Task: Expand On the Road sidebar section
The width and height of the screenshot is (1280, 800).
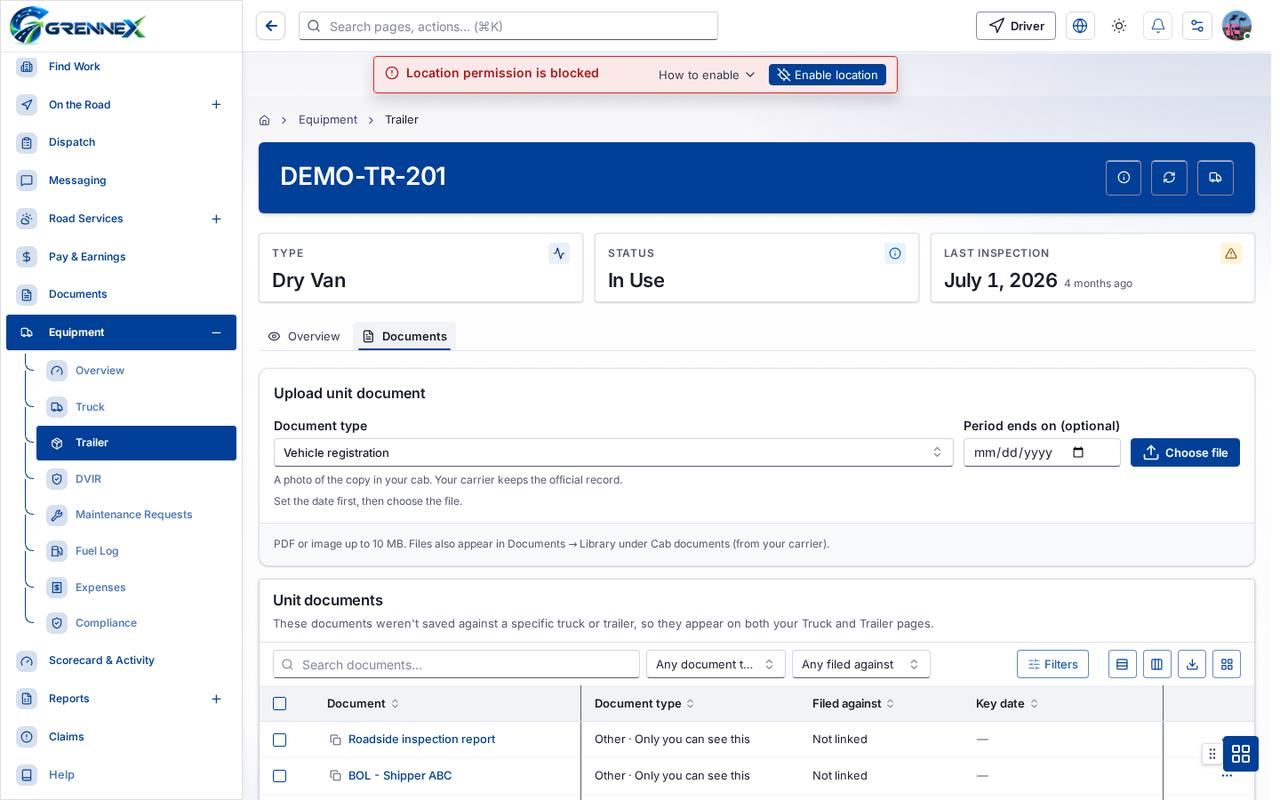Action: [x=216, y=105]
